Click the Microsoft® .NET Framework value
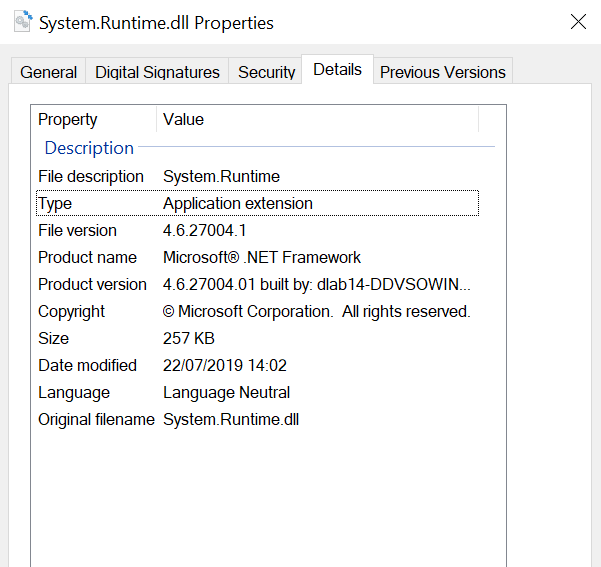The height and width of the screenshot is (567, 601). [262, 257]
